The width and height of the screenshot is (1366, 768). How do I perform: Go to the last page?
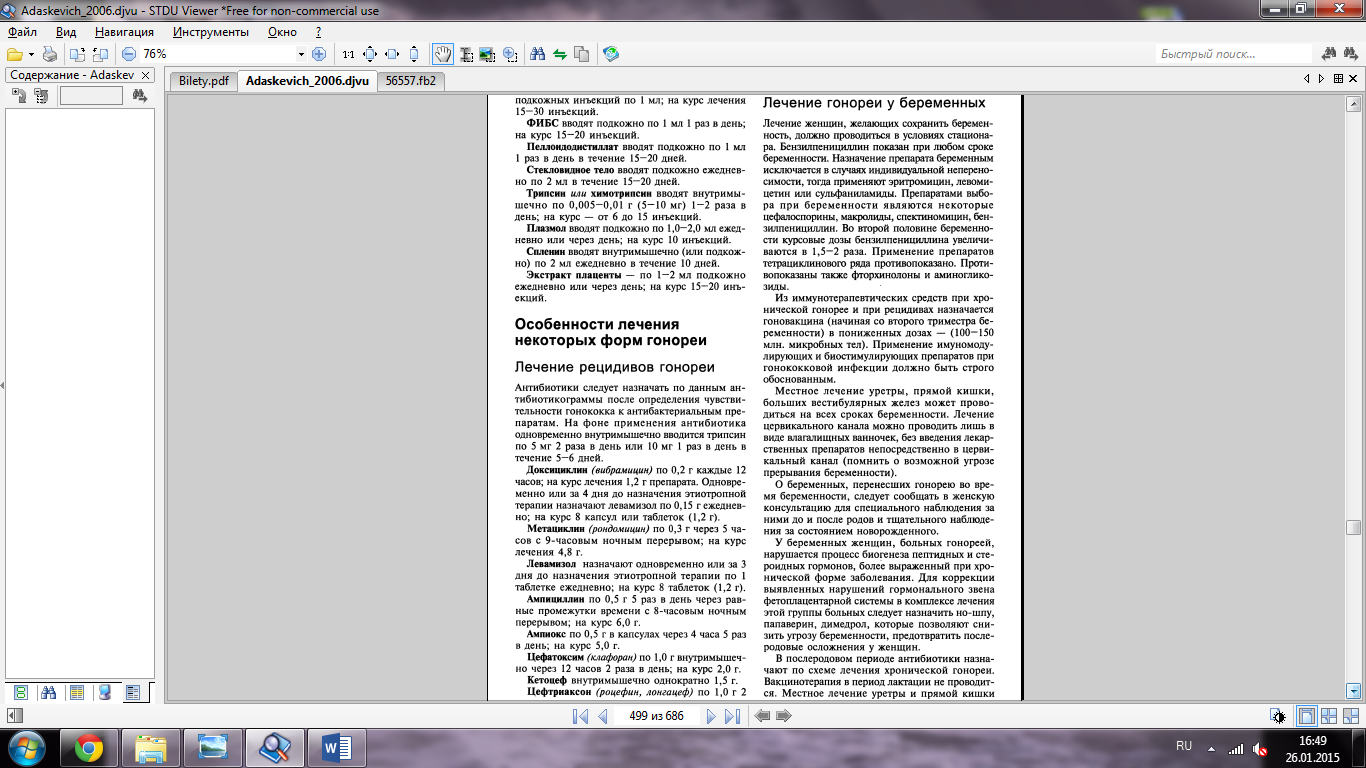pos(732,716)
